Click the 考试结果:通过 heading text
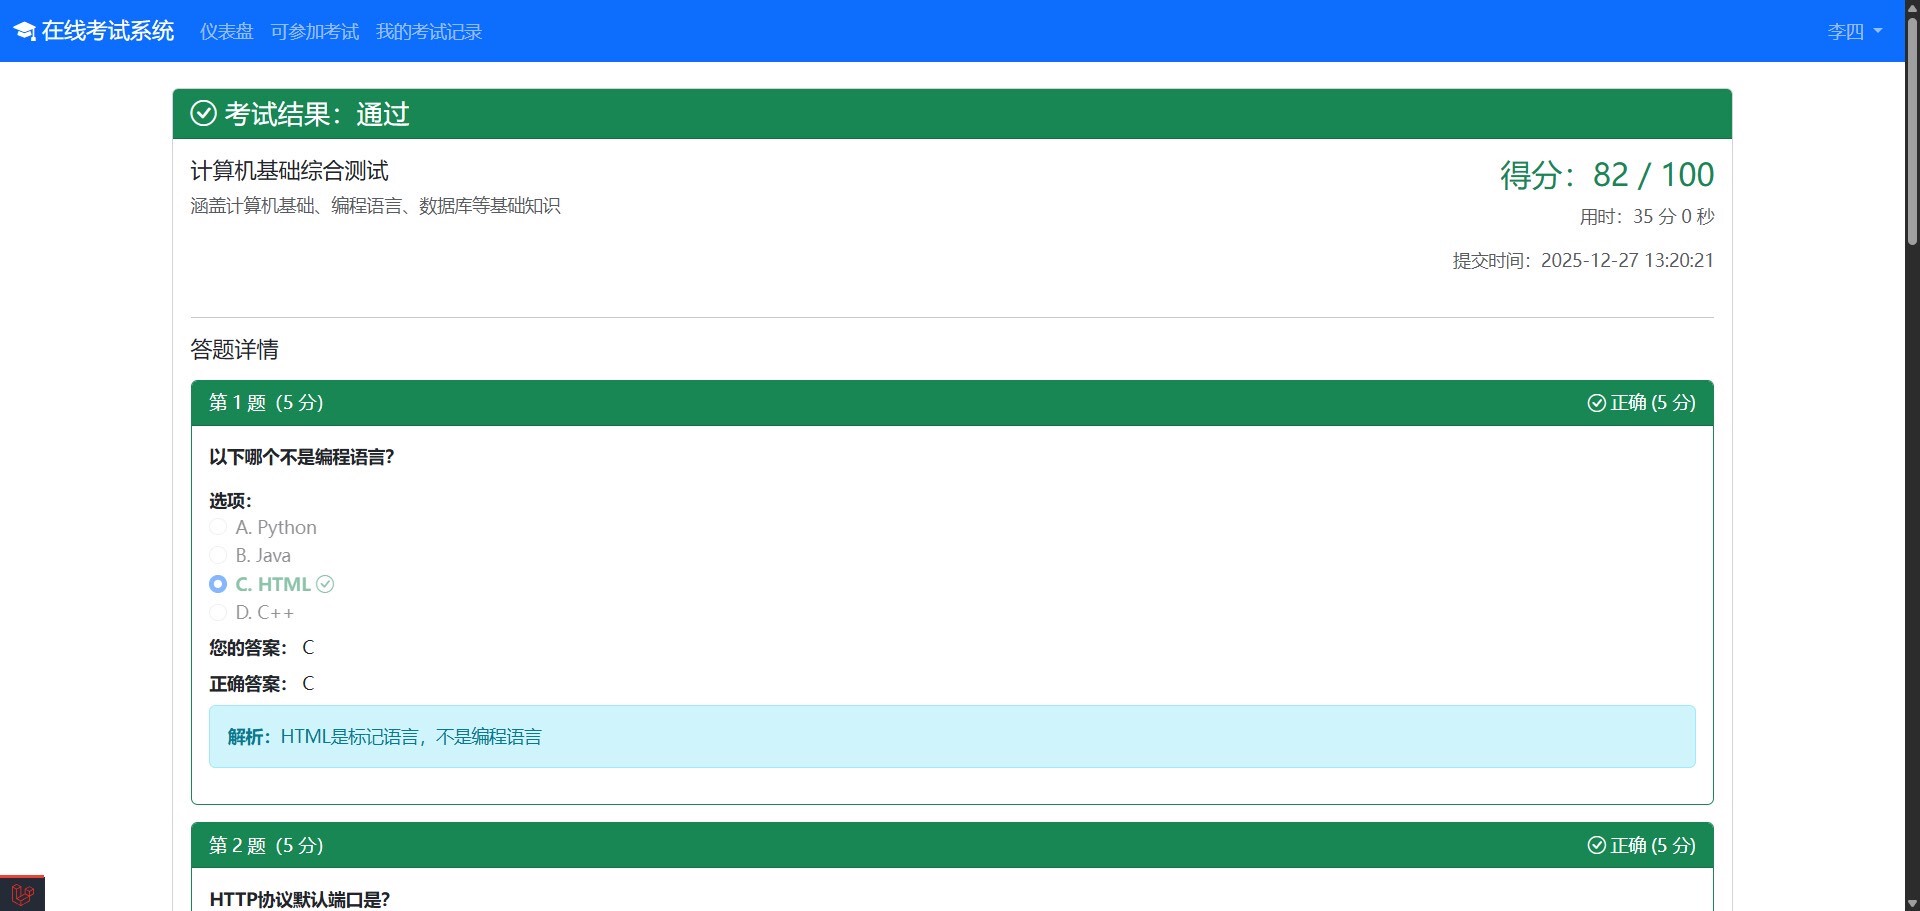 [x=317, y=114]
